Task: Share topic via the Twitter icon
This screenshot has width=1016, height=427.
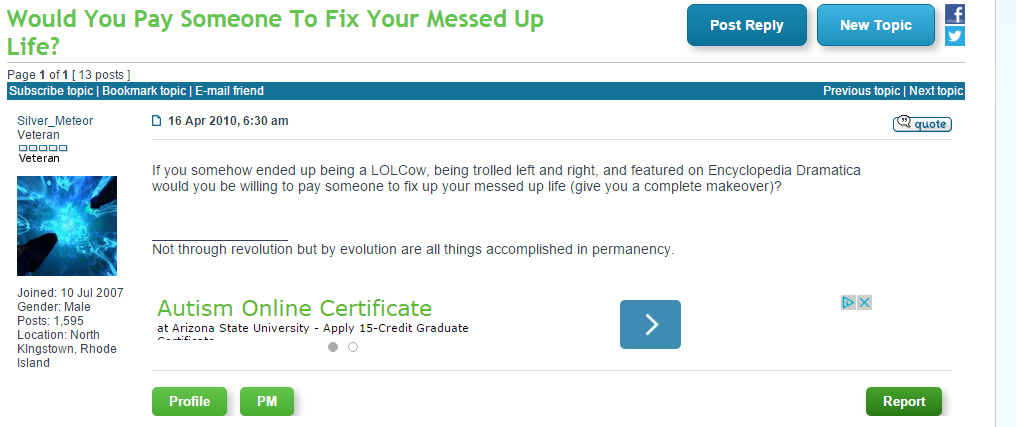Action: click(x=955, y=36)
